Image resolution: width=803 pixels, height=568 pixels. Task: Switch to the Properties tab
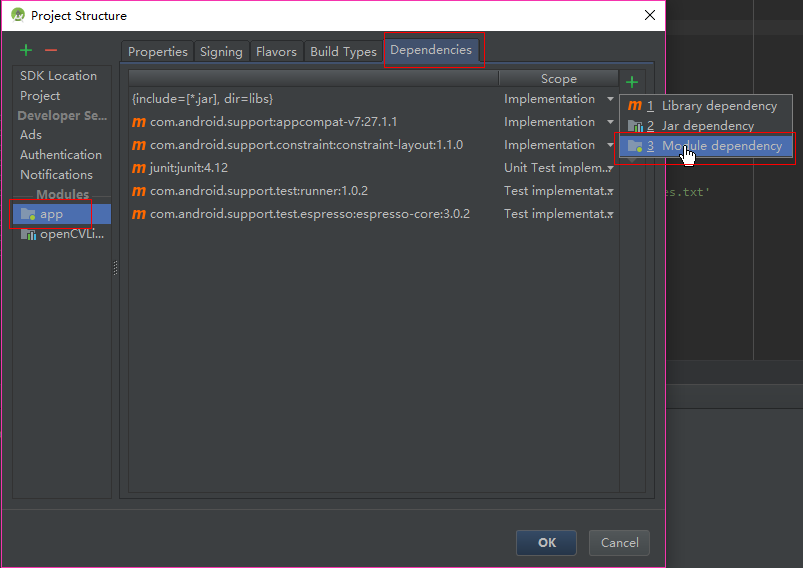coord(158,52)
